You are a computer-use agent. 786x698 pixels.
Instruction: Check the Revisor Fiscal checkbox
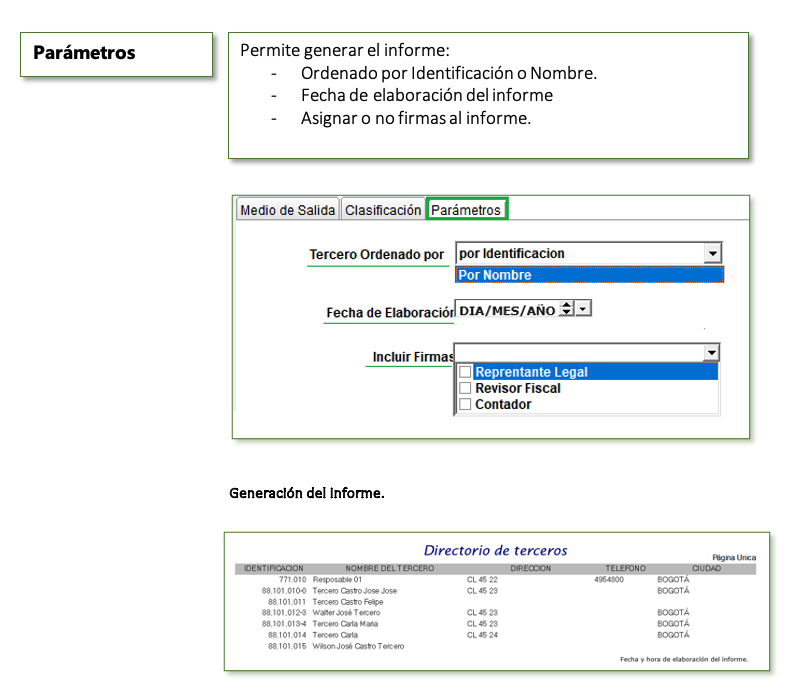point(465,388)
